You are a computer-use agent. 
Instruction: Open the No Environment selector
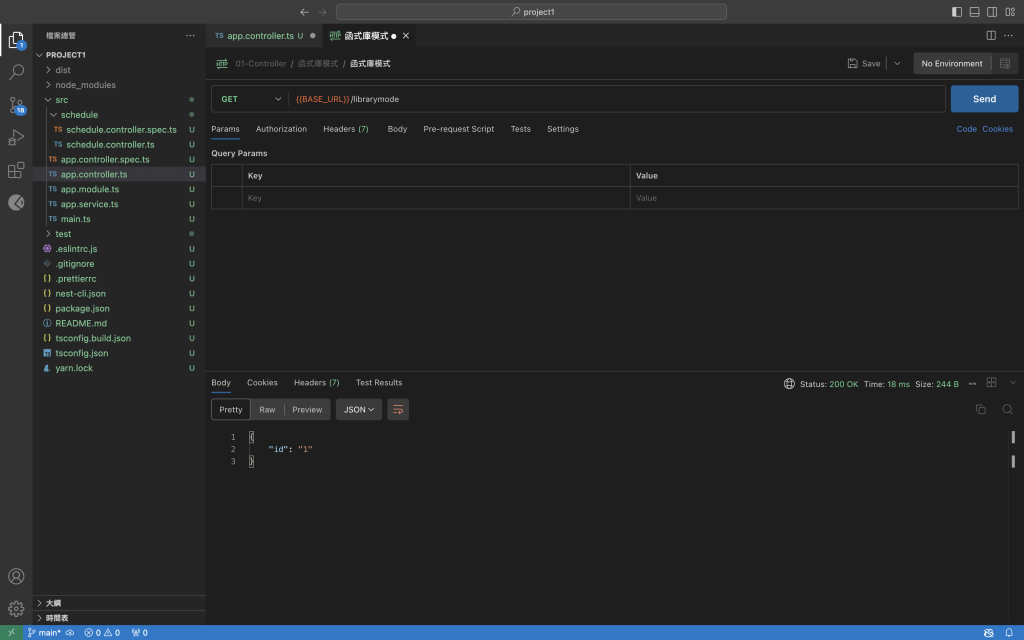952,63
